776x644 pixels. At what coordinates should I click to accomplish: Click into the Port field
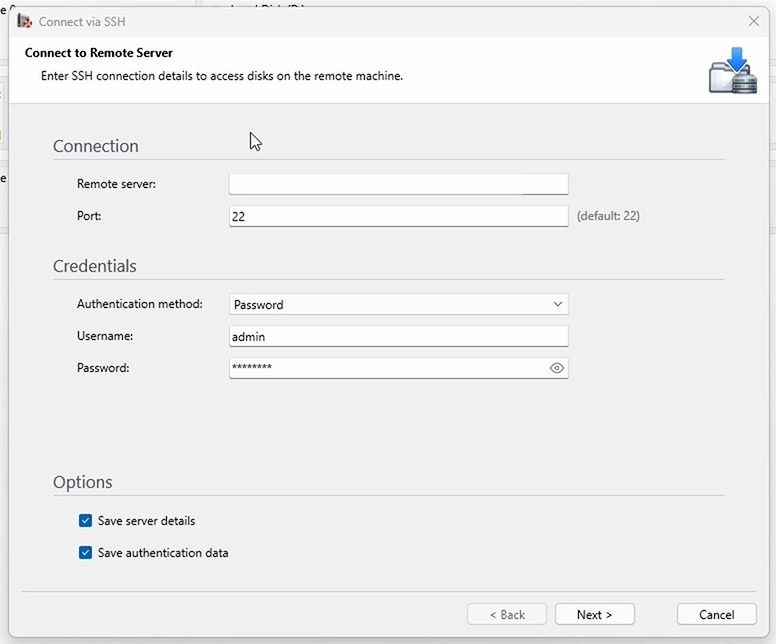click(x=399, y=216)
